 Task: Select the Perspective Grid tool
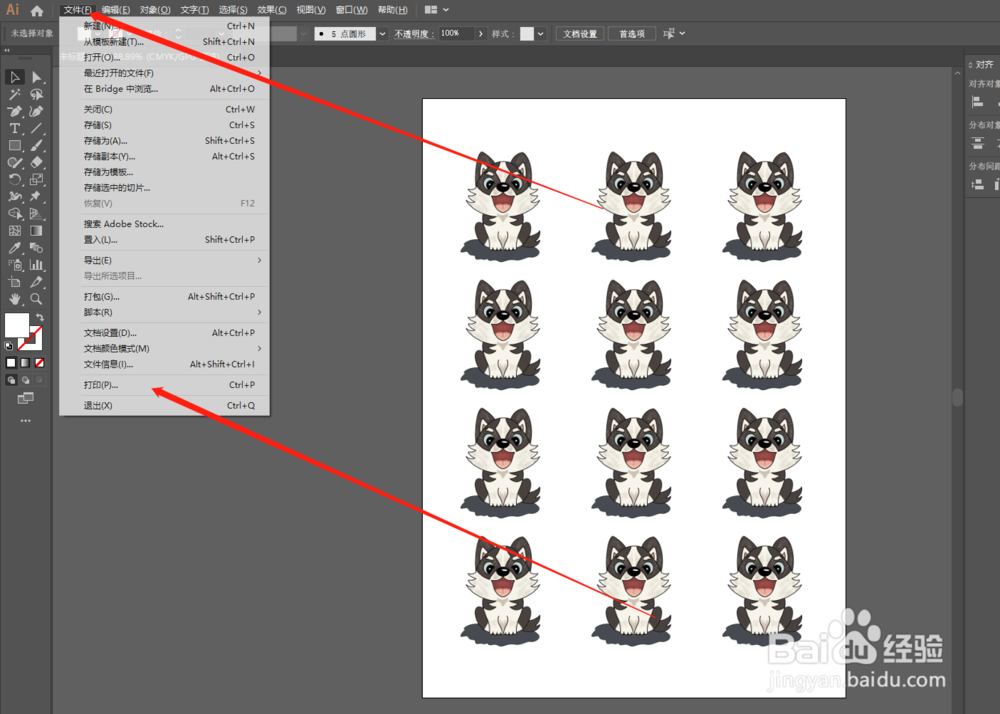pos(36,214)
